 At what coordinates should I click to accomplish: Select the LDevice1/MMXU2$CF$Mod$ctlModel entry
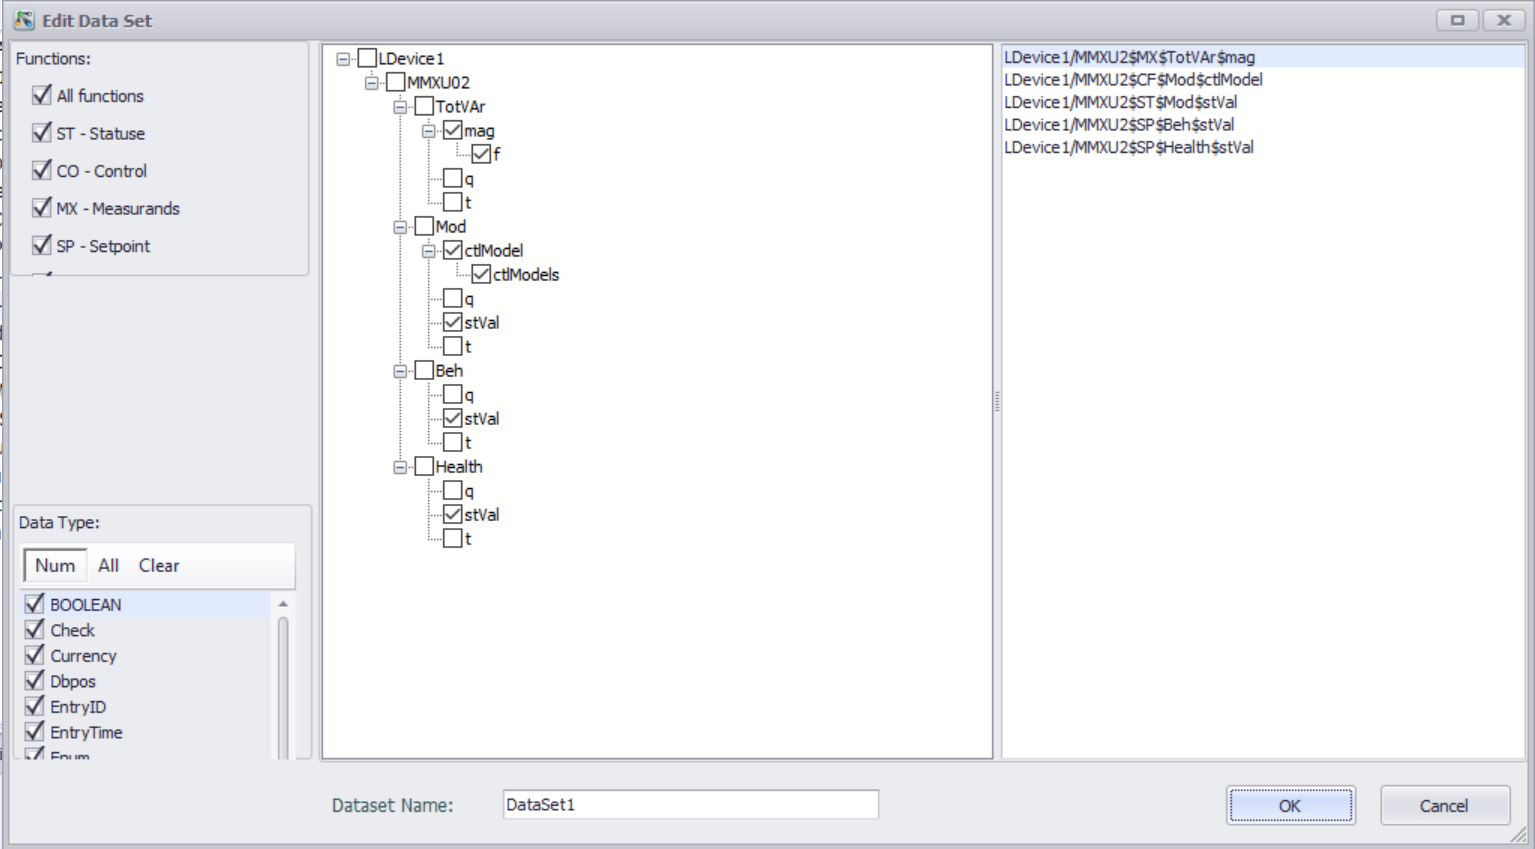(1133, 80)
